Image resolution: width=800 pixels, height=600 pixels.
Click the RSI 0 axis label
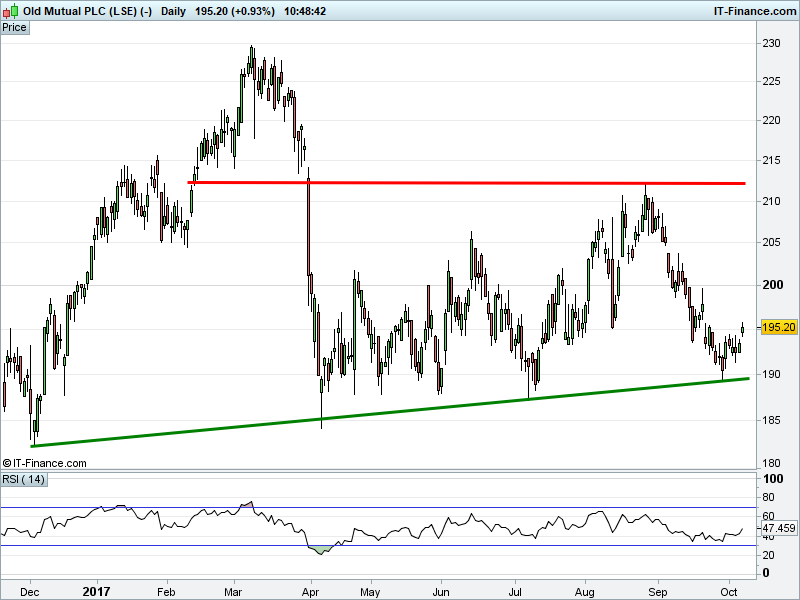coord(766,573)
